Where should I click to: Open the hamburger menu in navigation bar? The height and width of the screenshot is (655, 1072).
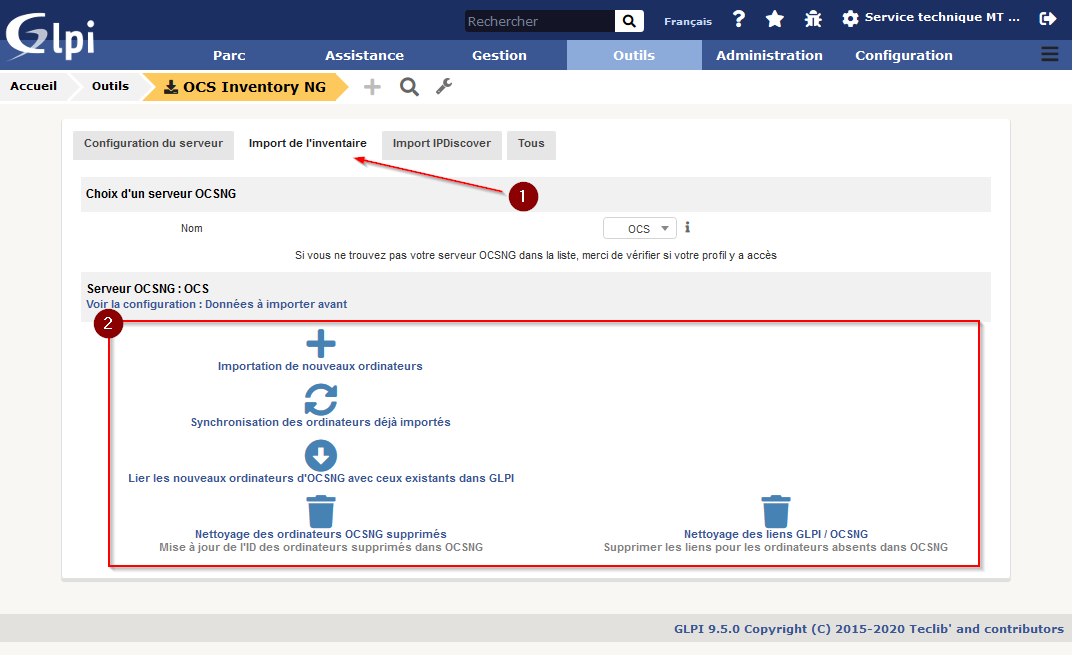(x=1049, y=55)
